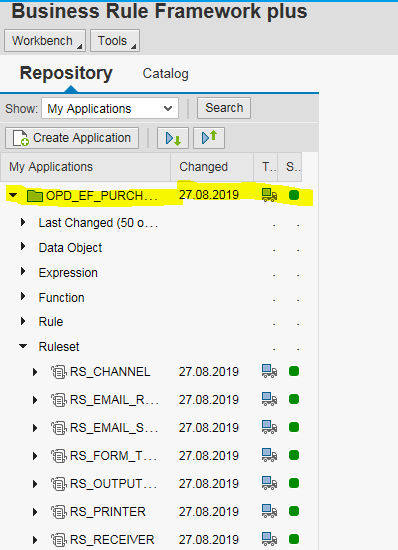
Task: Click green status icon of RS_OUTPUT… row
Action: tap(294, 483)
